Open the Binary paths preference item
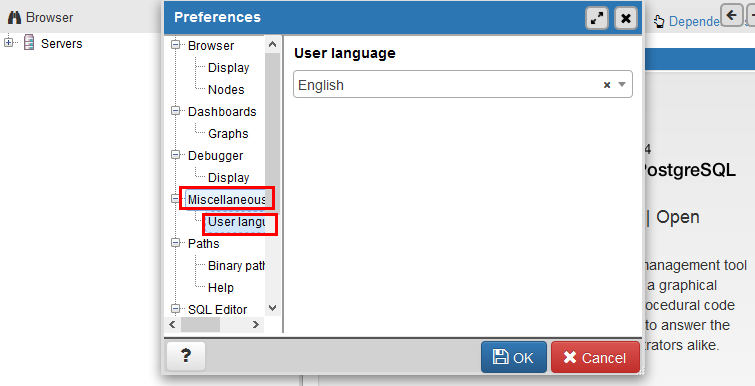This screenshot has height=386, width=755. [x=236, y=265]
